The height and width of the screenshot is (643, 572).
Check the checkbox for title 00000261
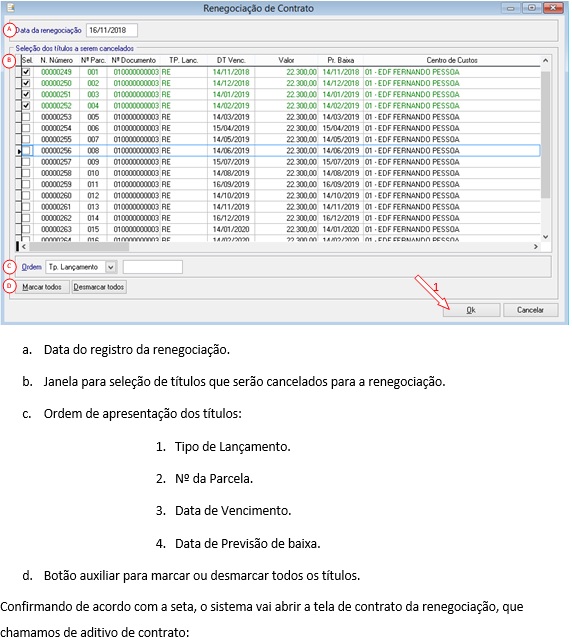pyautogui.click(x=26, y=207)
